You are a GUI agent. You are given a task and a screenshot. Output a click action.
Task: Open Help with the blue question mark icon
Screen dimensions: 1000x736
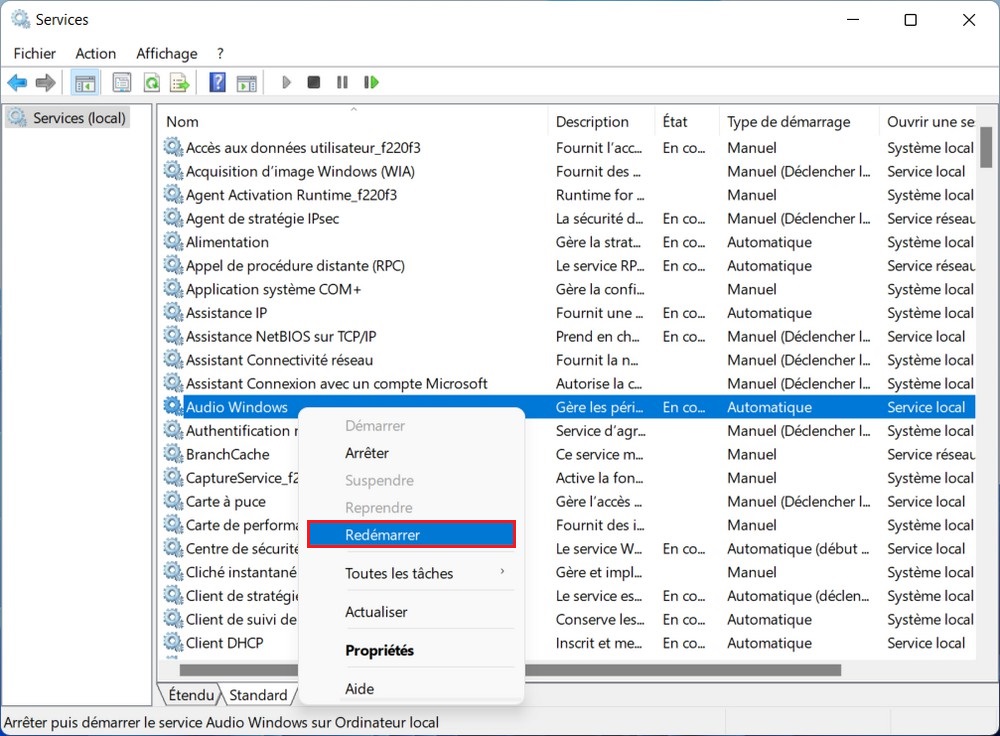pyautogui.click(x=217, y=83)
